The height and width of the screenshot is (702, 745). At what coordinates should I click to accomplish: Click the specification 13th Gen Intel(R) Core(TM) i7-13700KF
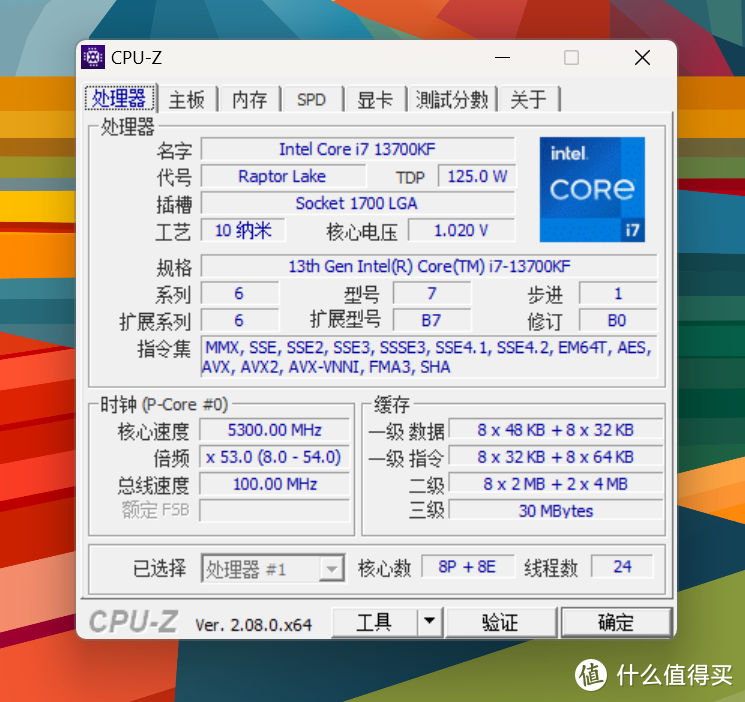point(429,266)
